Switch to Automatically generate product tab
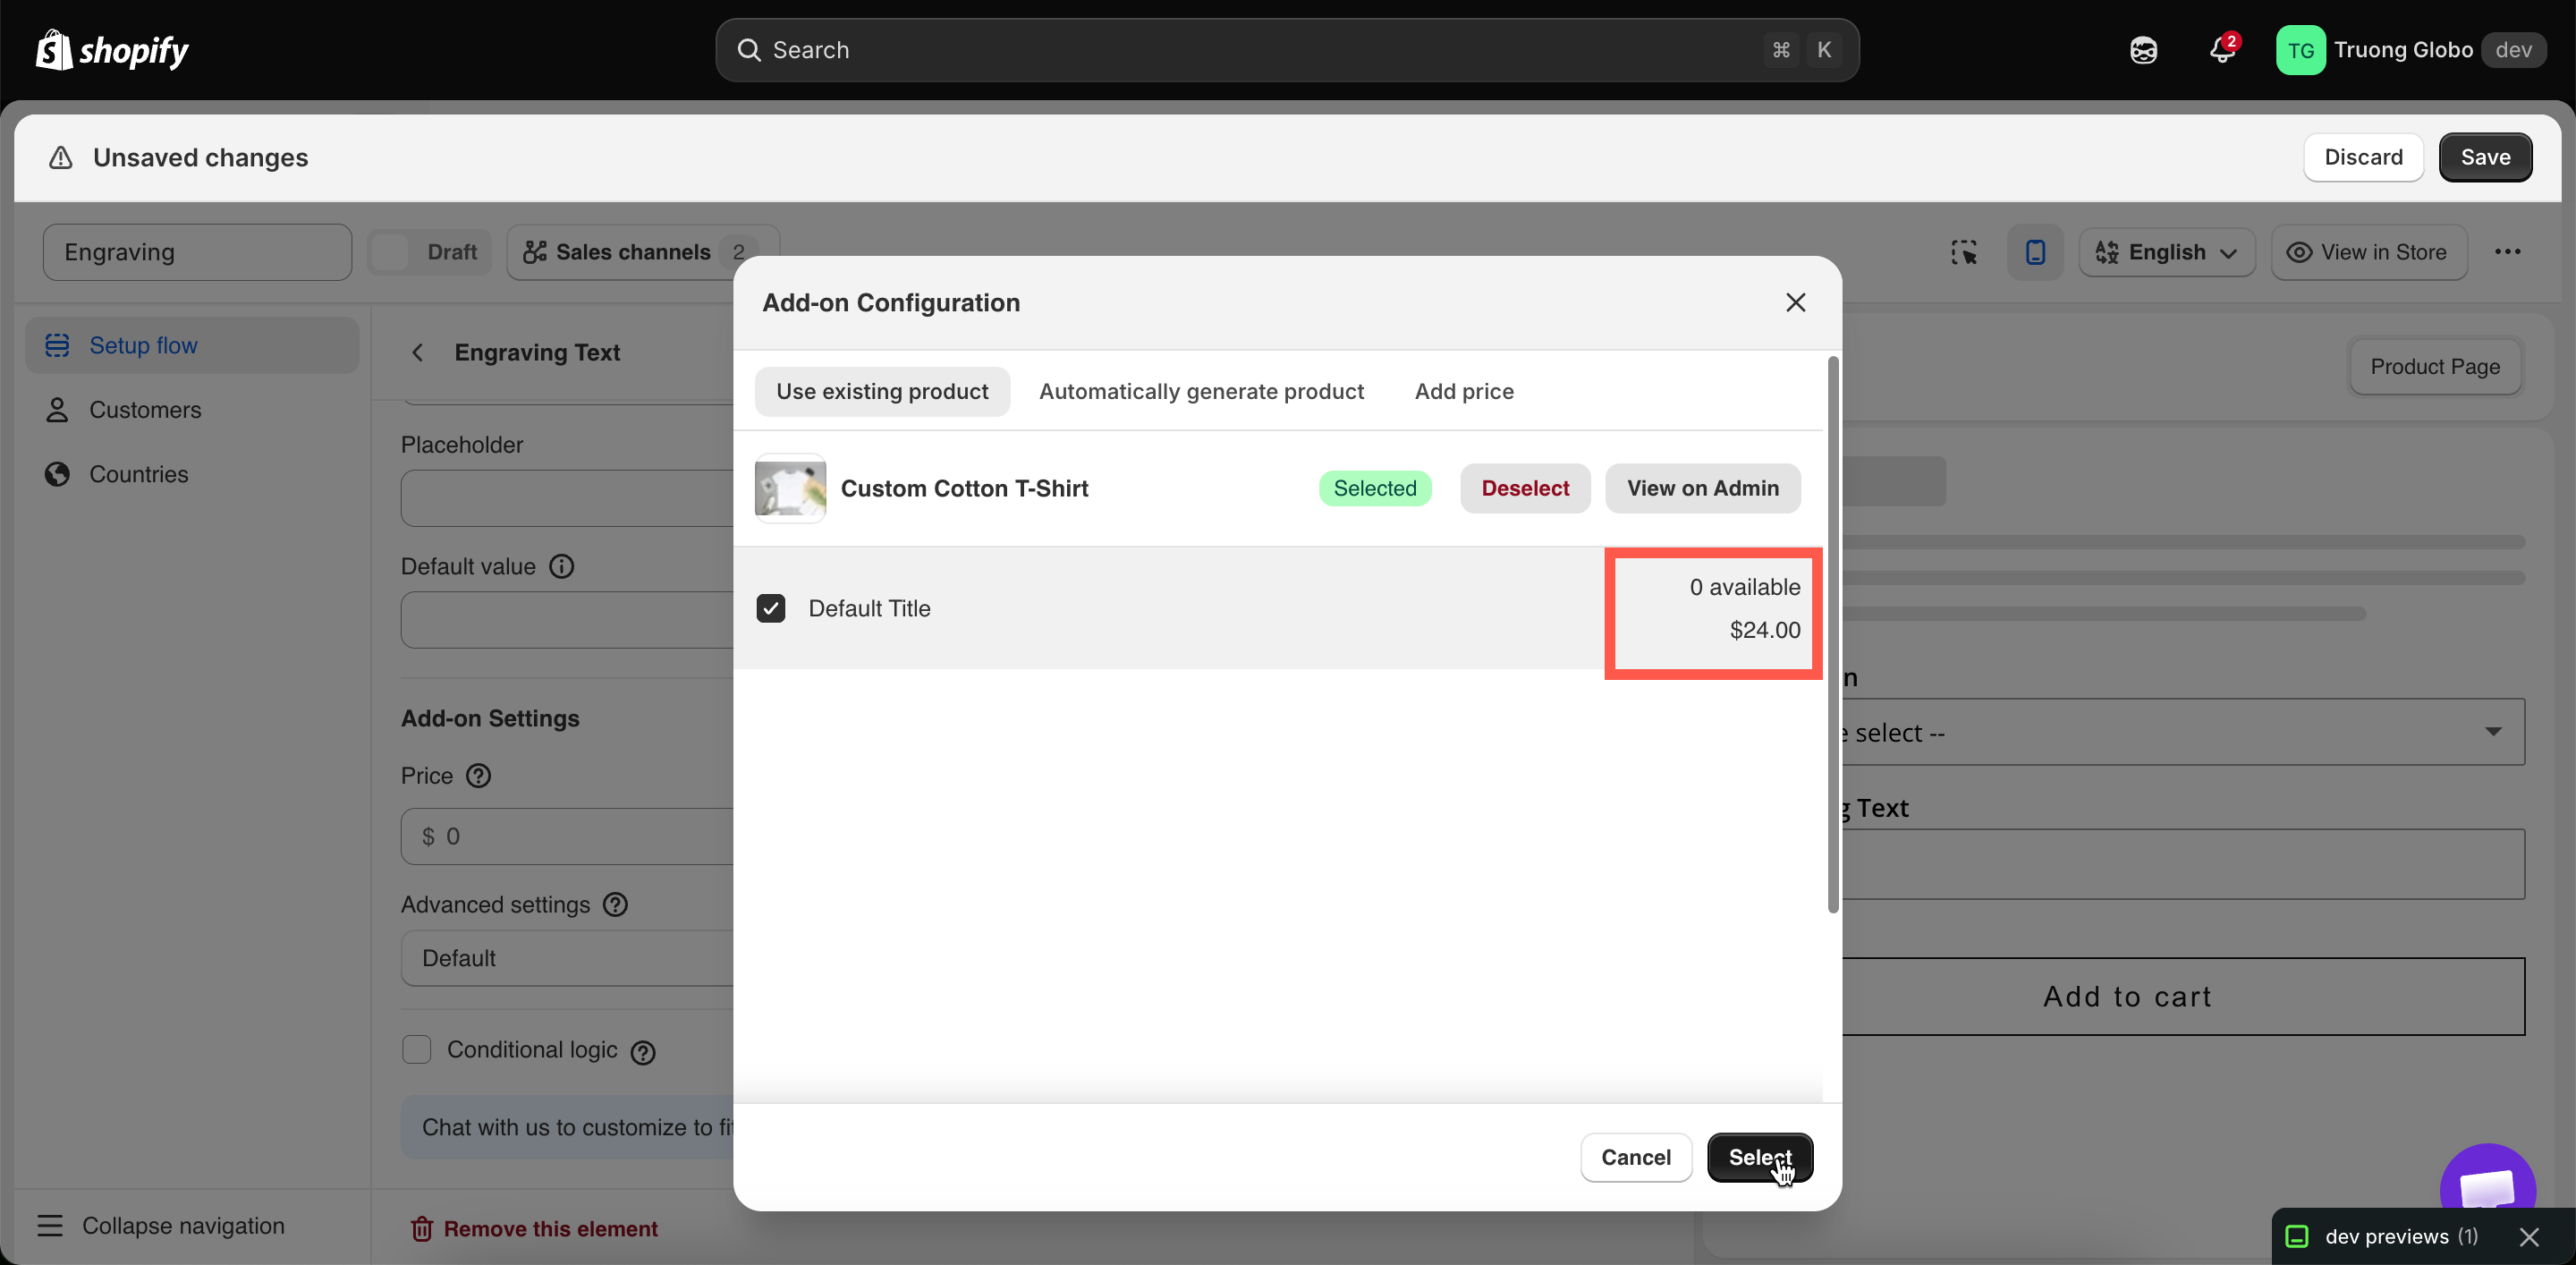 pyautogui.click(x=1201, y=391)
